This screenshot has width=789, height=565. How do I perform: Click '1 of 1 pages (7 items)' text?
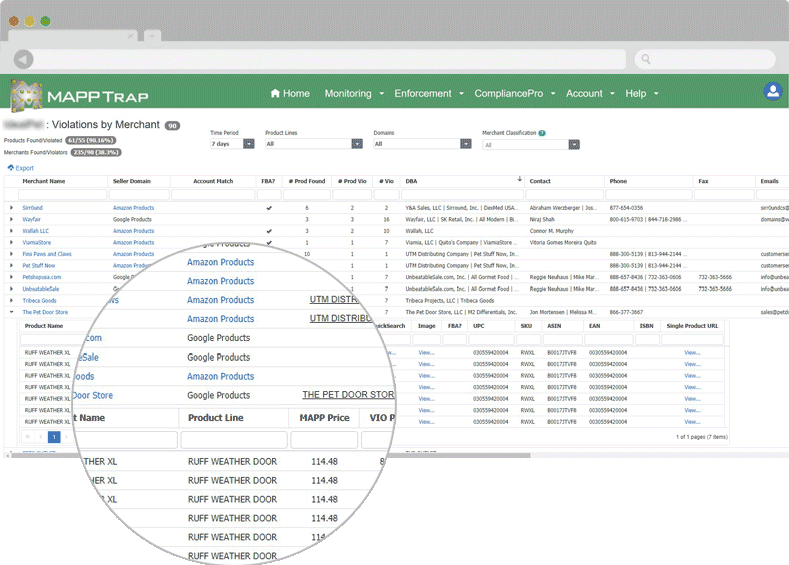pos(701,437)
